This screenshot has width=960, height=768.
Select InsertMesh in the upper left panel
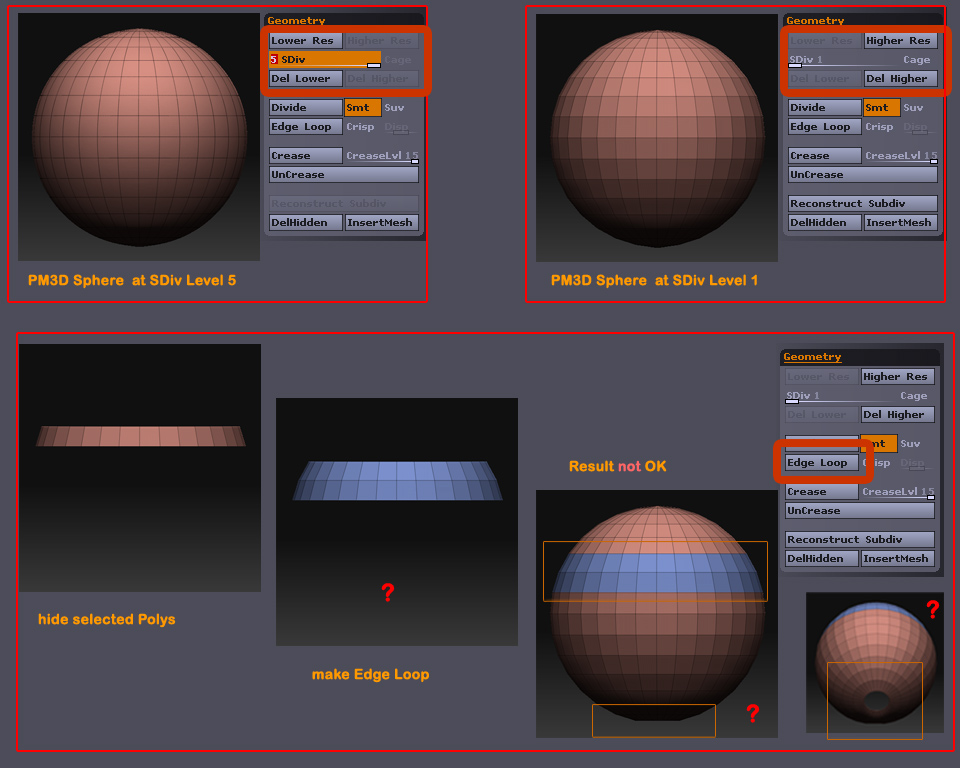[381, 222]
